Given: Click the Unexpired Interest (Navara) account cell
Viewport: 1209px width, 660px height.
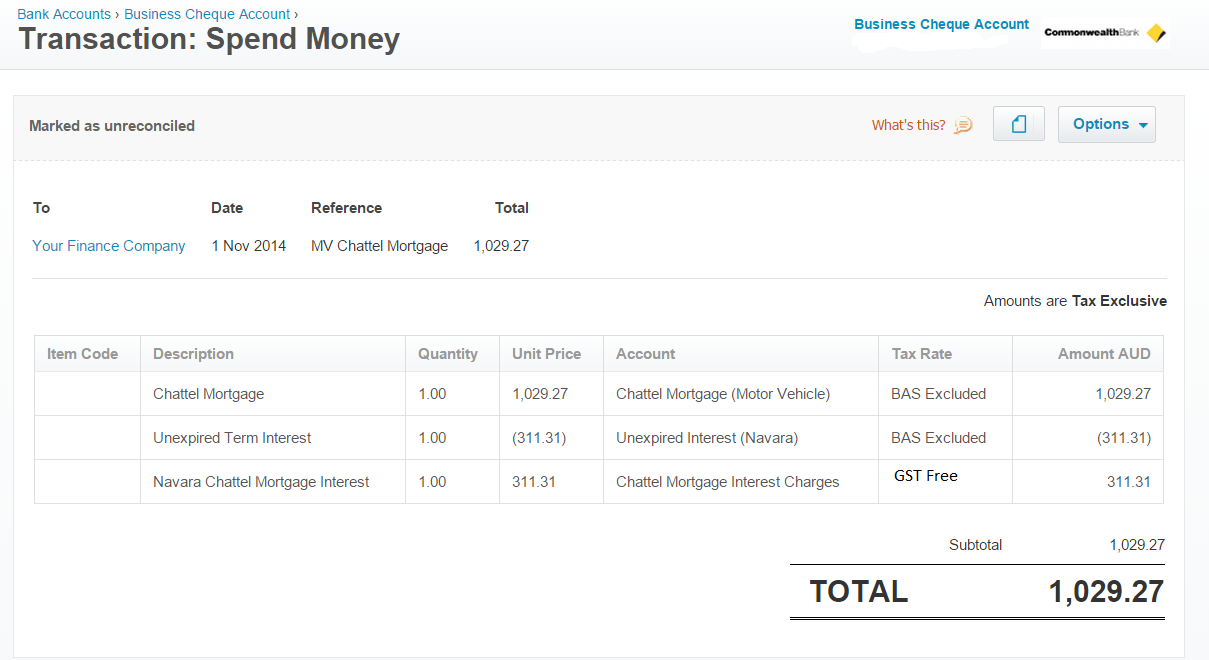Looking at the screenshot, I should [x=707, y=438].
